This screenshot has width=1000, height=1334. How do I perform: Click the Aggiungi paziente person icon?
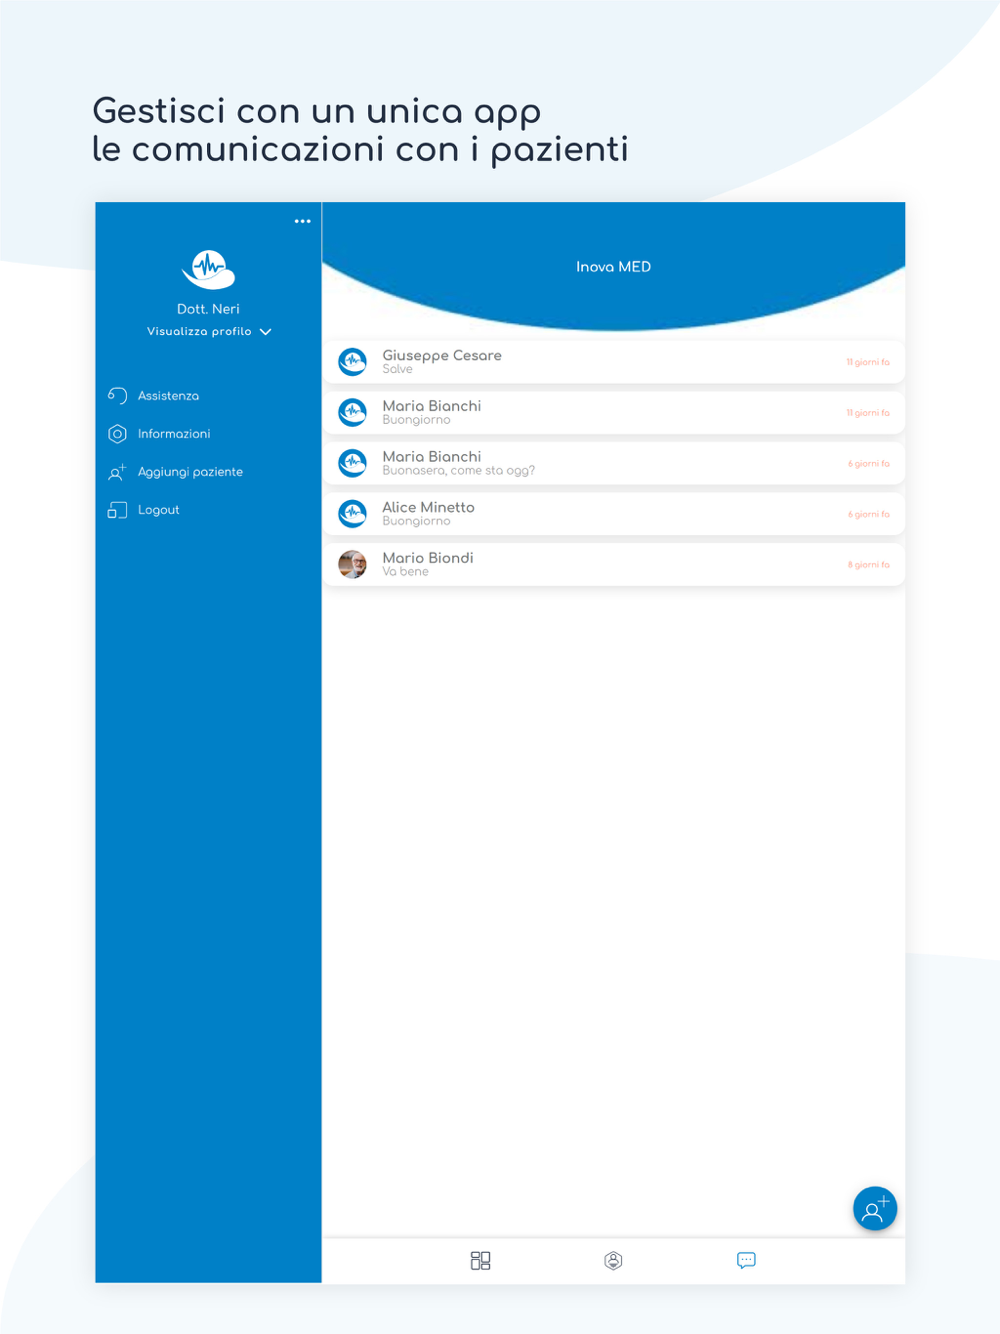coord(117,472)
